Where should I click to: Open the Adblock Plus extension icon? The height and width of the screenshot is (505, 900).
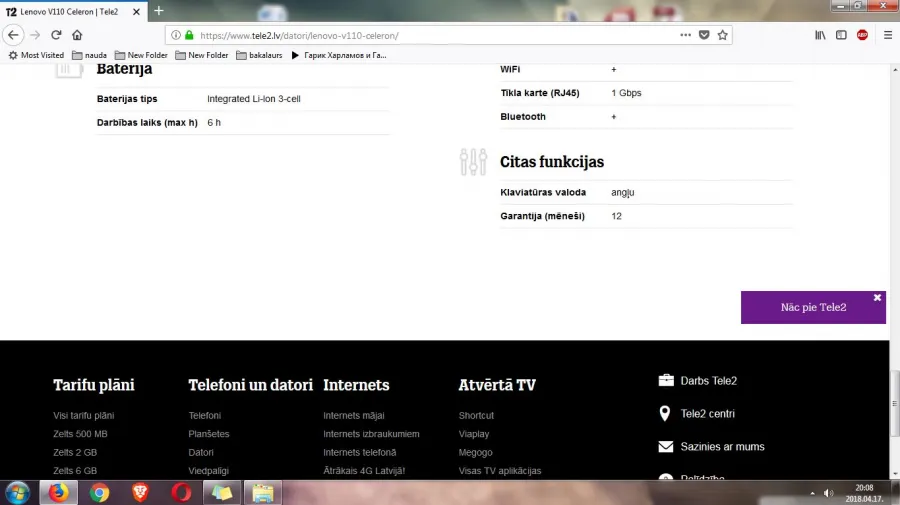click(862, 35)
